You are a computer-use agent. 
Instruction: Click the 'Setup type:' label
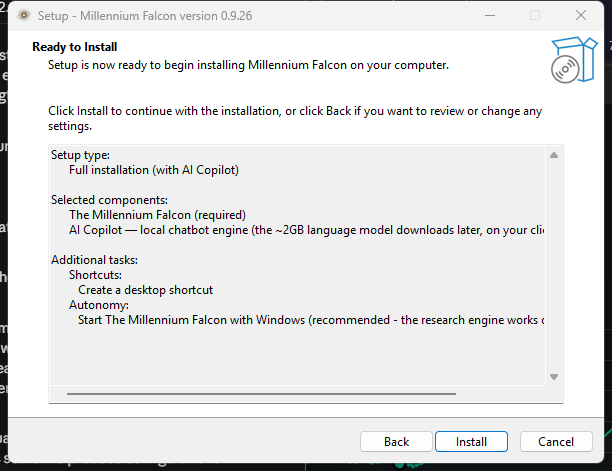point(80,155)
